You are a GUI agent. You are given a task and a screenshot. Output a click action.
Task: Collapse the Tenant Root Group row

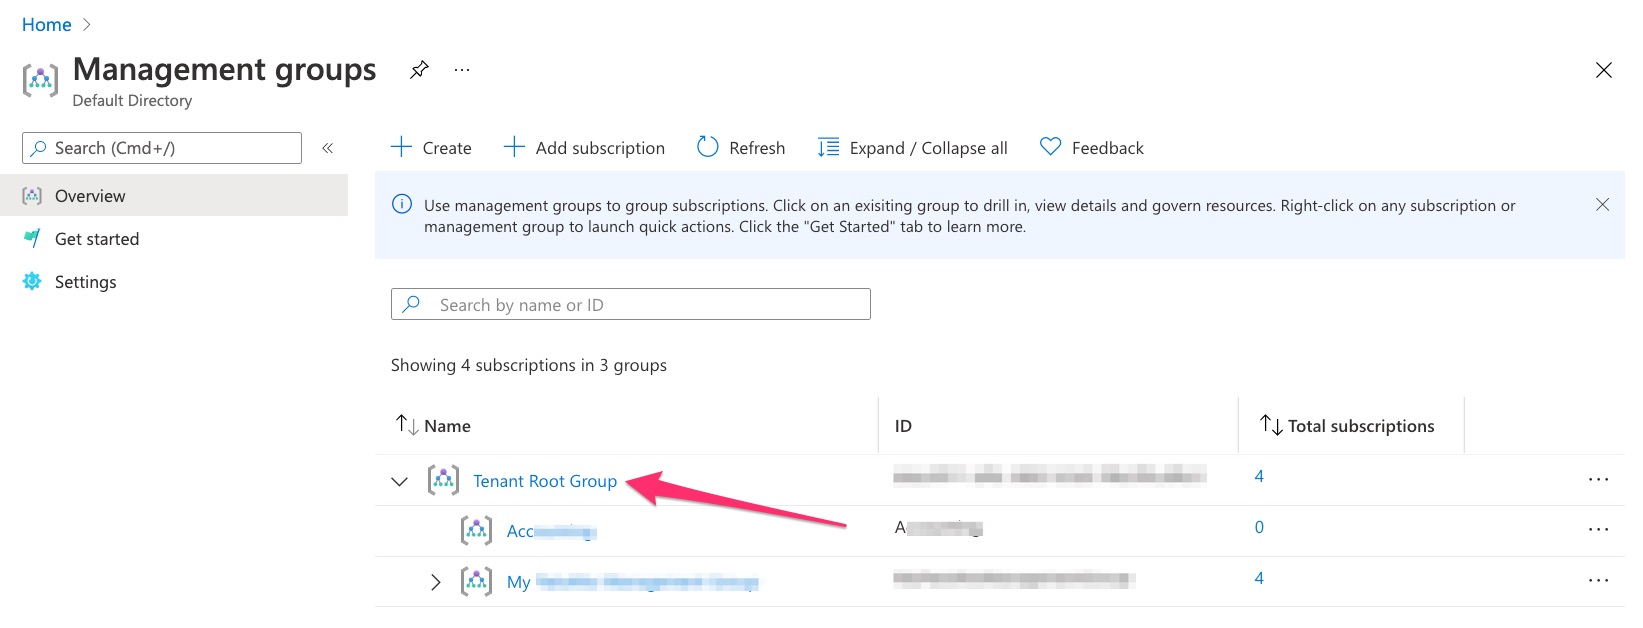[x=400, y=481]
